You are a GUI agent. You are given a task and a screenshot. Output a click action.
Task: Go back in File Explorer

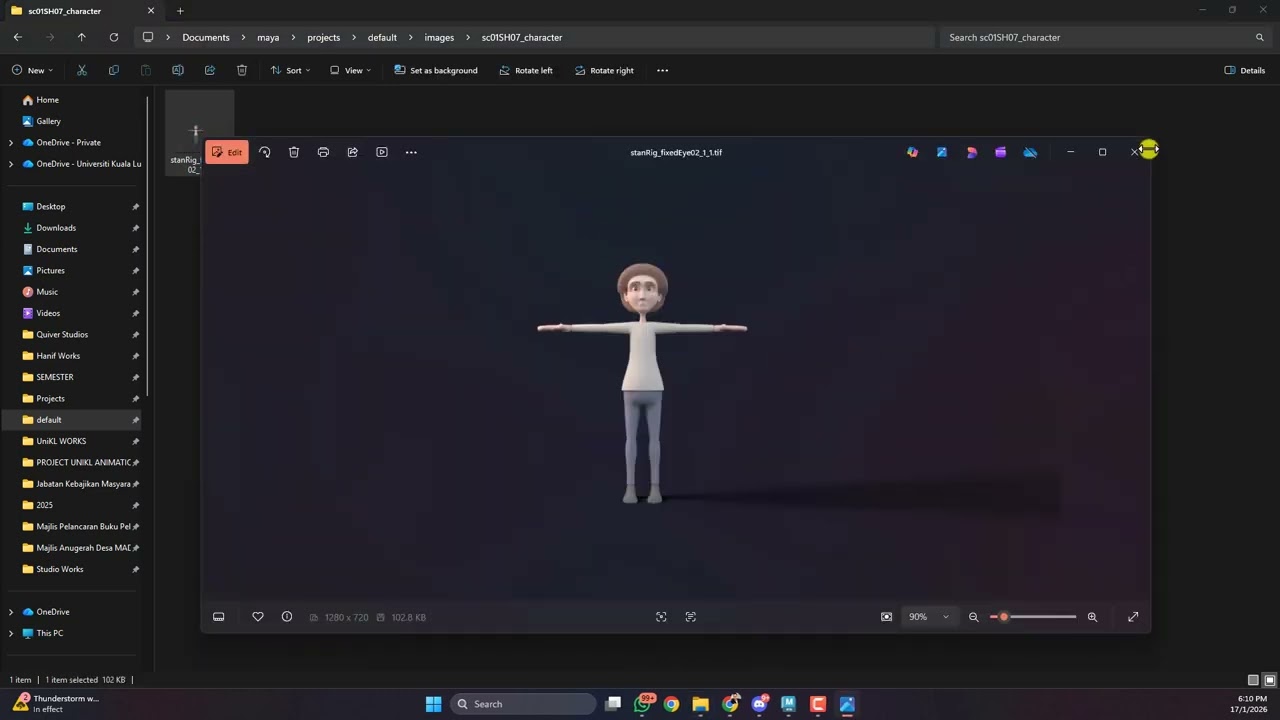(18, 37)
